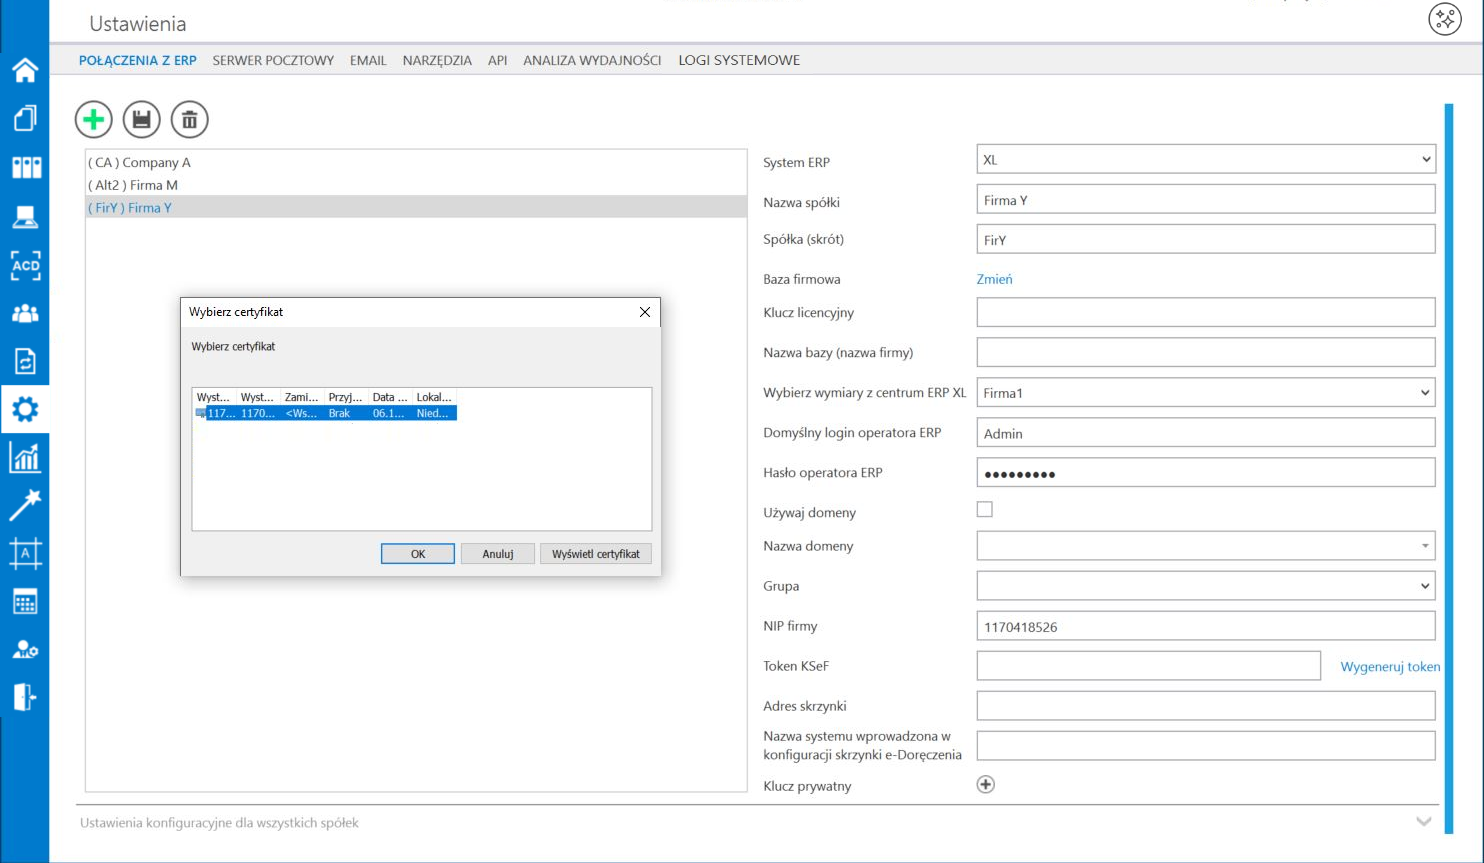The image size is (1484, 863).
Task: Click the Wygeneruj token link
Action: (1390, 667)
